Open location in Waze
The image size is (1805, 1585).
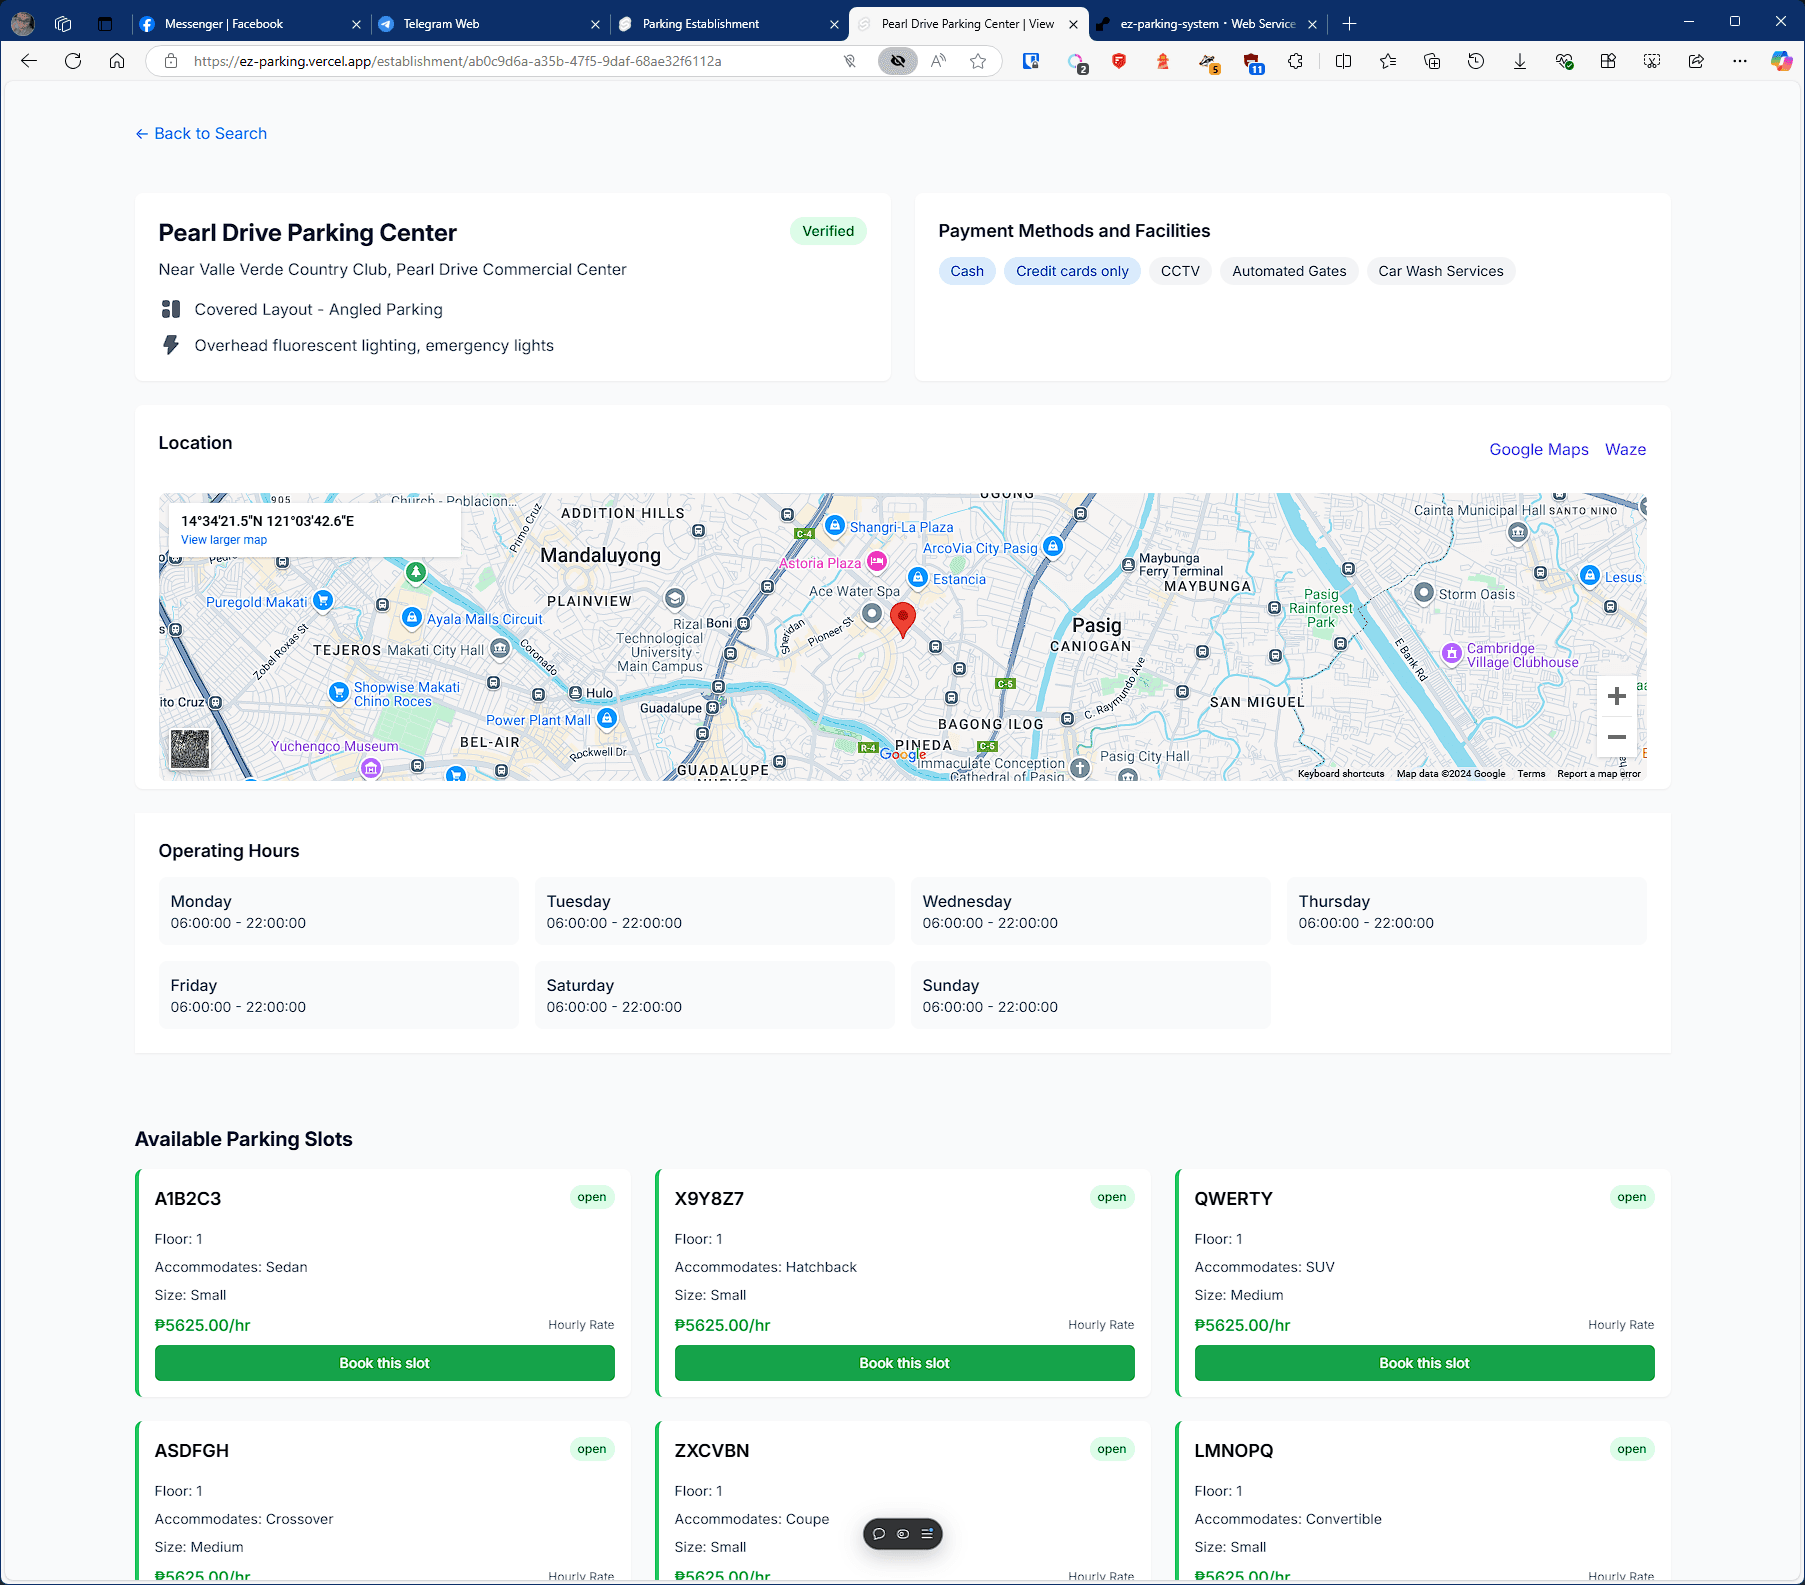[1625, 450]
